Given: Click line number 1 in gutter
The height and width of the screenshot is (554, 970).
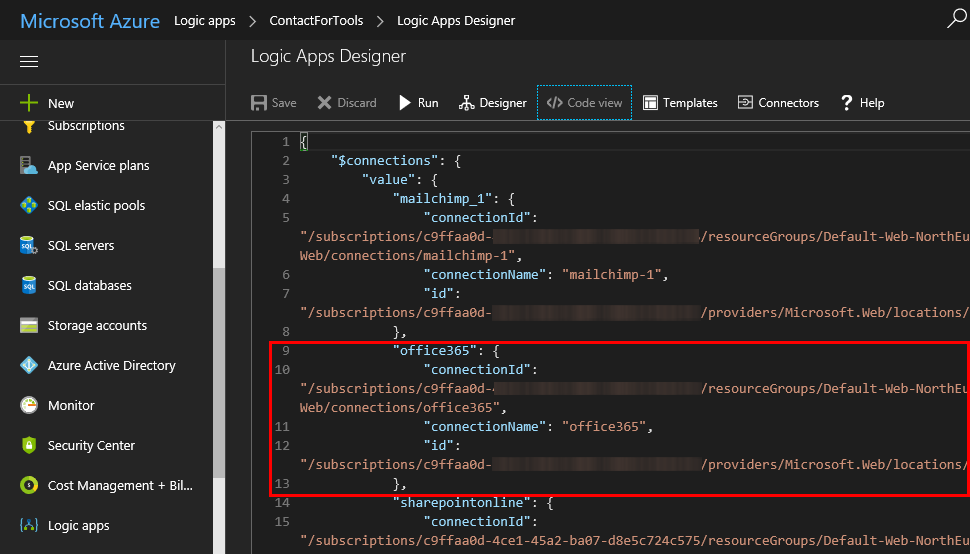Looking at the screenshot, I should (286, 142).
